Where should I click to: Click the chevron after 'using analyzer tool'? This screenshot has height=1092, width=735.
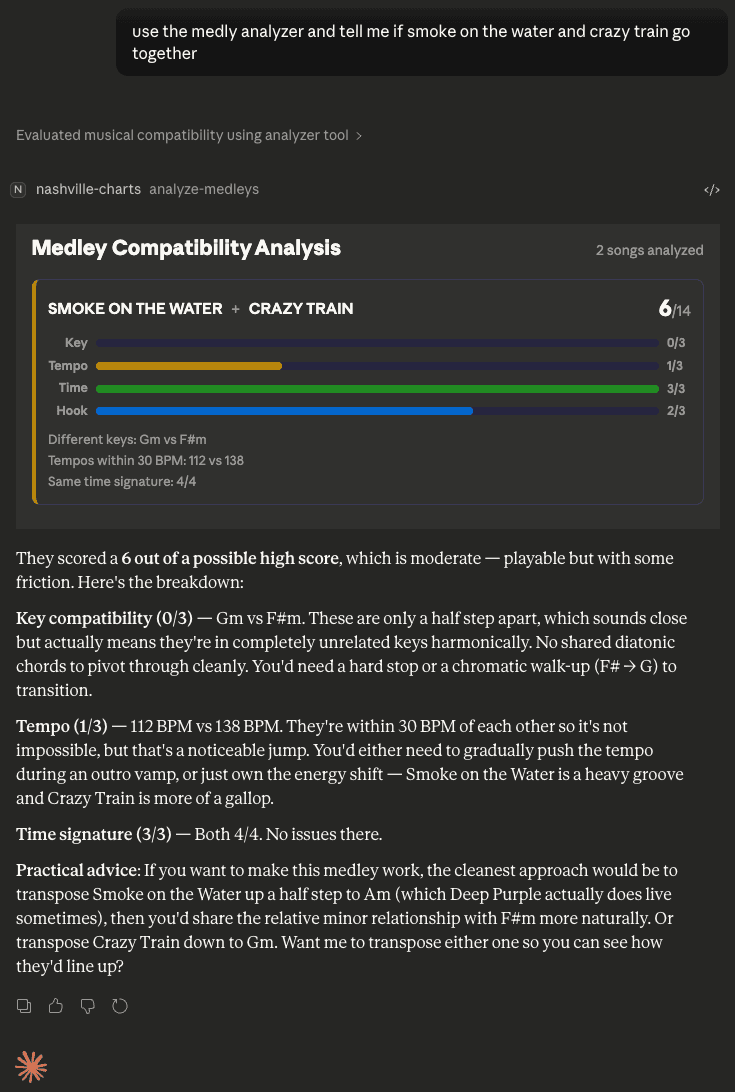tap(359, 136)
